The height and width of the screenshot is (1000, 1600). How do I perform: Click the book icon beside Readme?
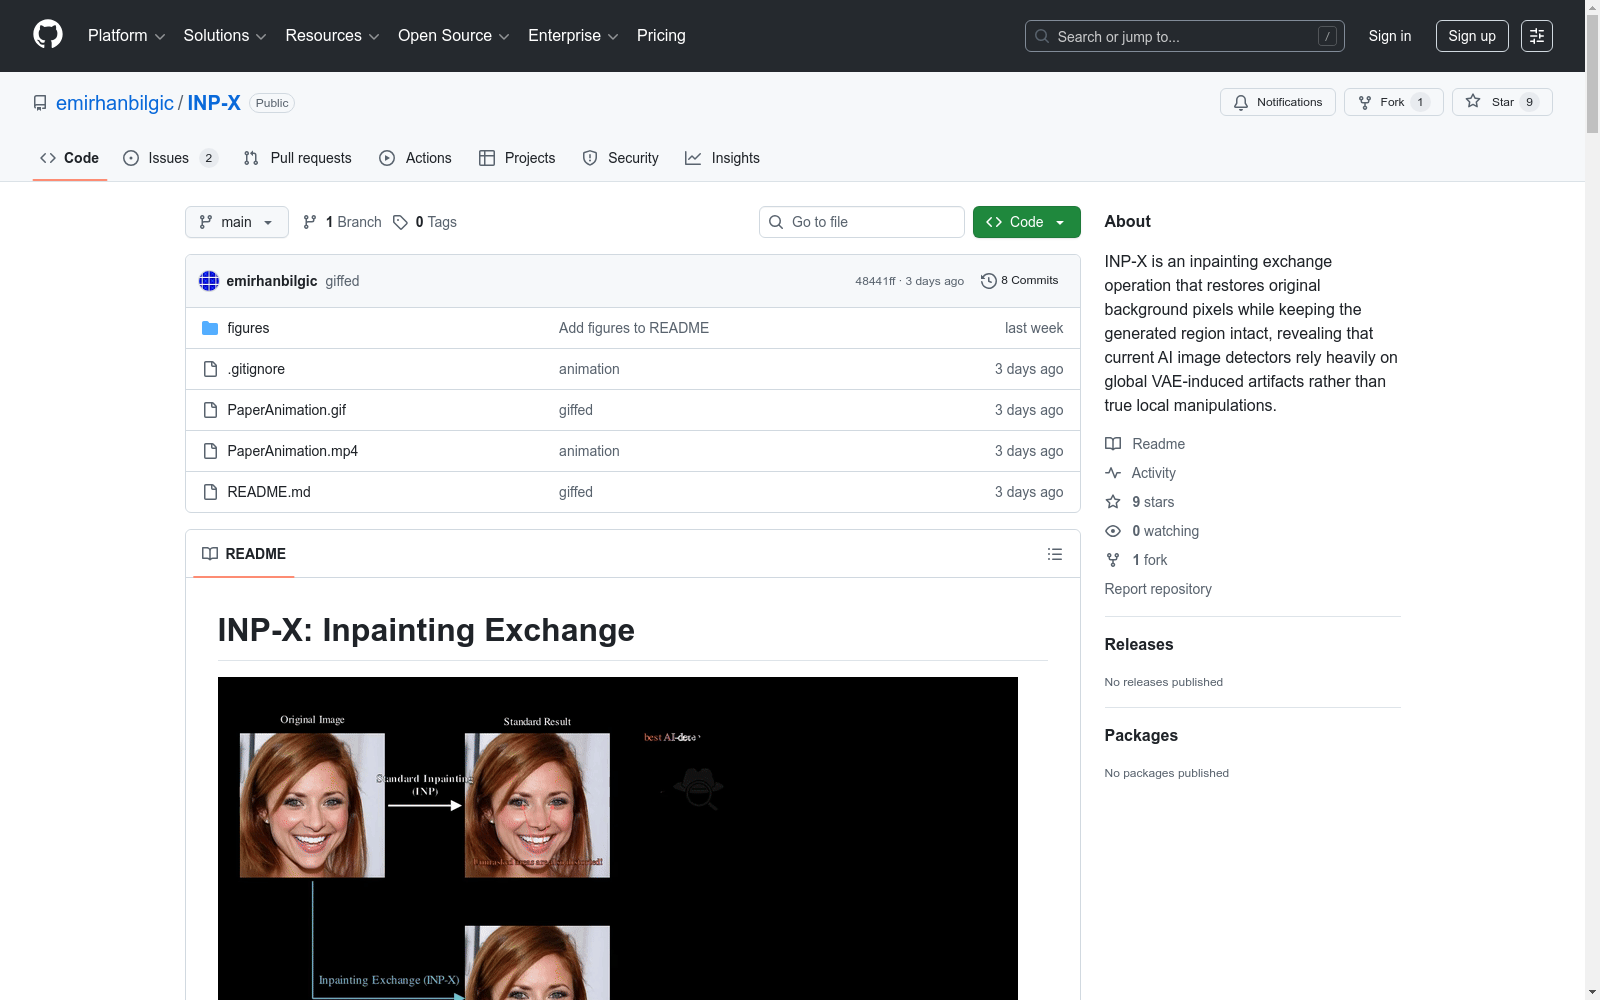pos(1113,444)
